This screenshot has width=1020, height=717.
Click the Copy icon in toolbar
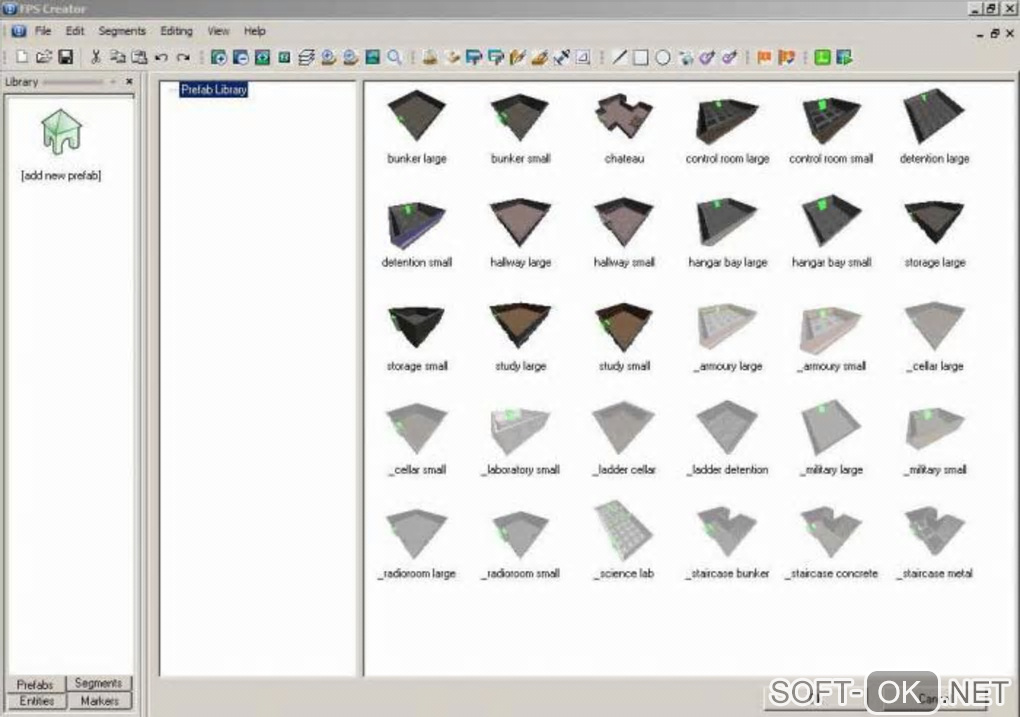pyautogui.click(x=118, y=57)
